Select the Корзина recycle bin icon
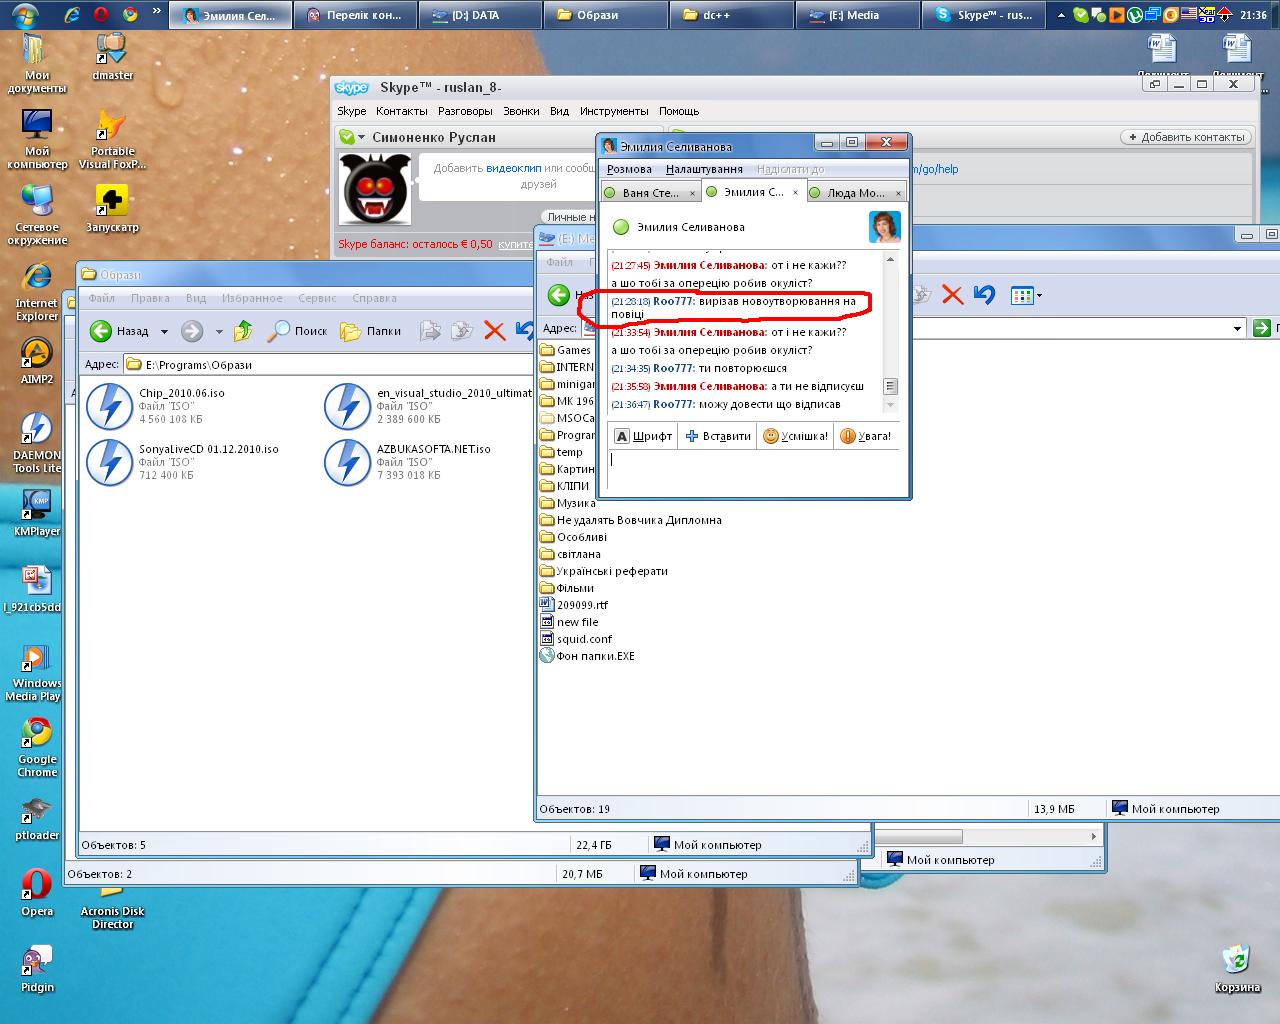Screen dimensions: 1280x1024 [1237, 968]
